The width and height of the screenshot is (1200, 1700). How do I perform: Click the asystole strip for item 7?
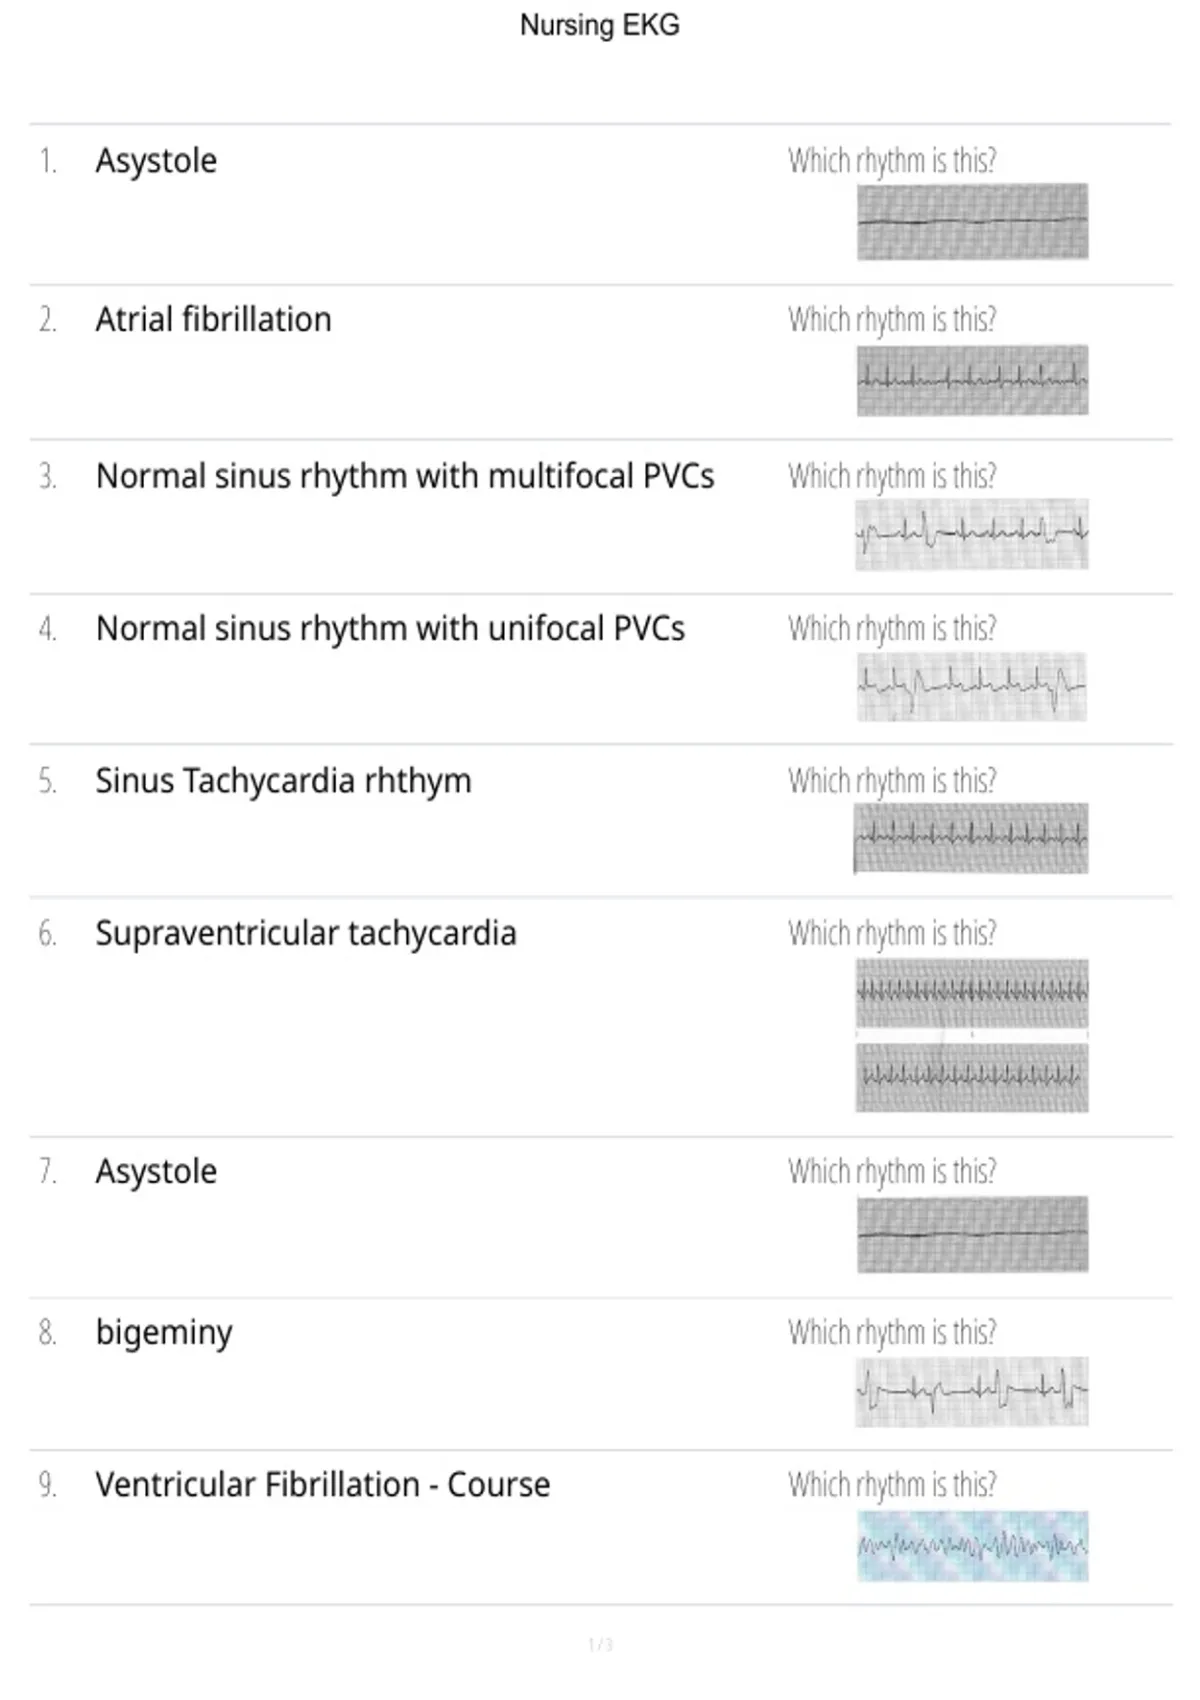972,1234
